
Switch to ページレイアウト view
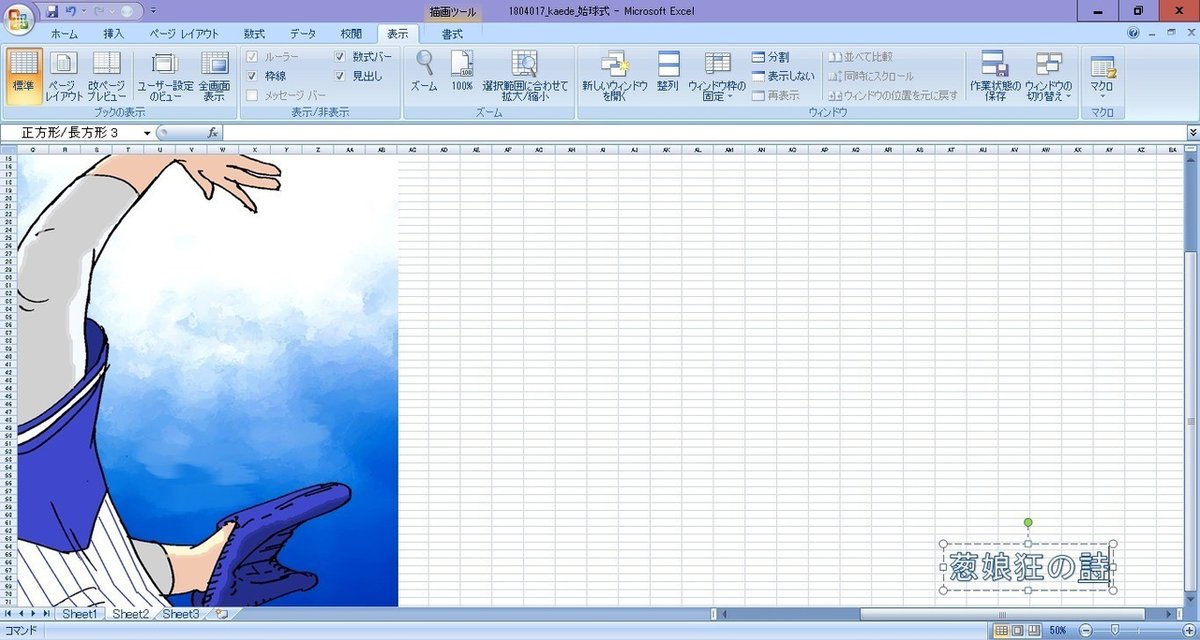64,76
